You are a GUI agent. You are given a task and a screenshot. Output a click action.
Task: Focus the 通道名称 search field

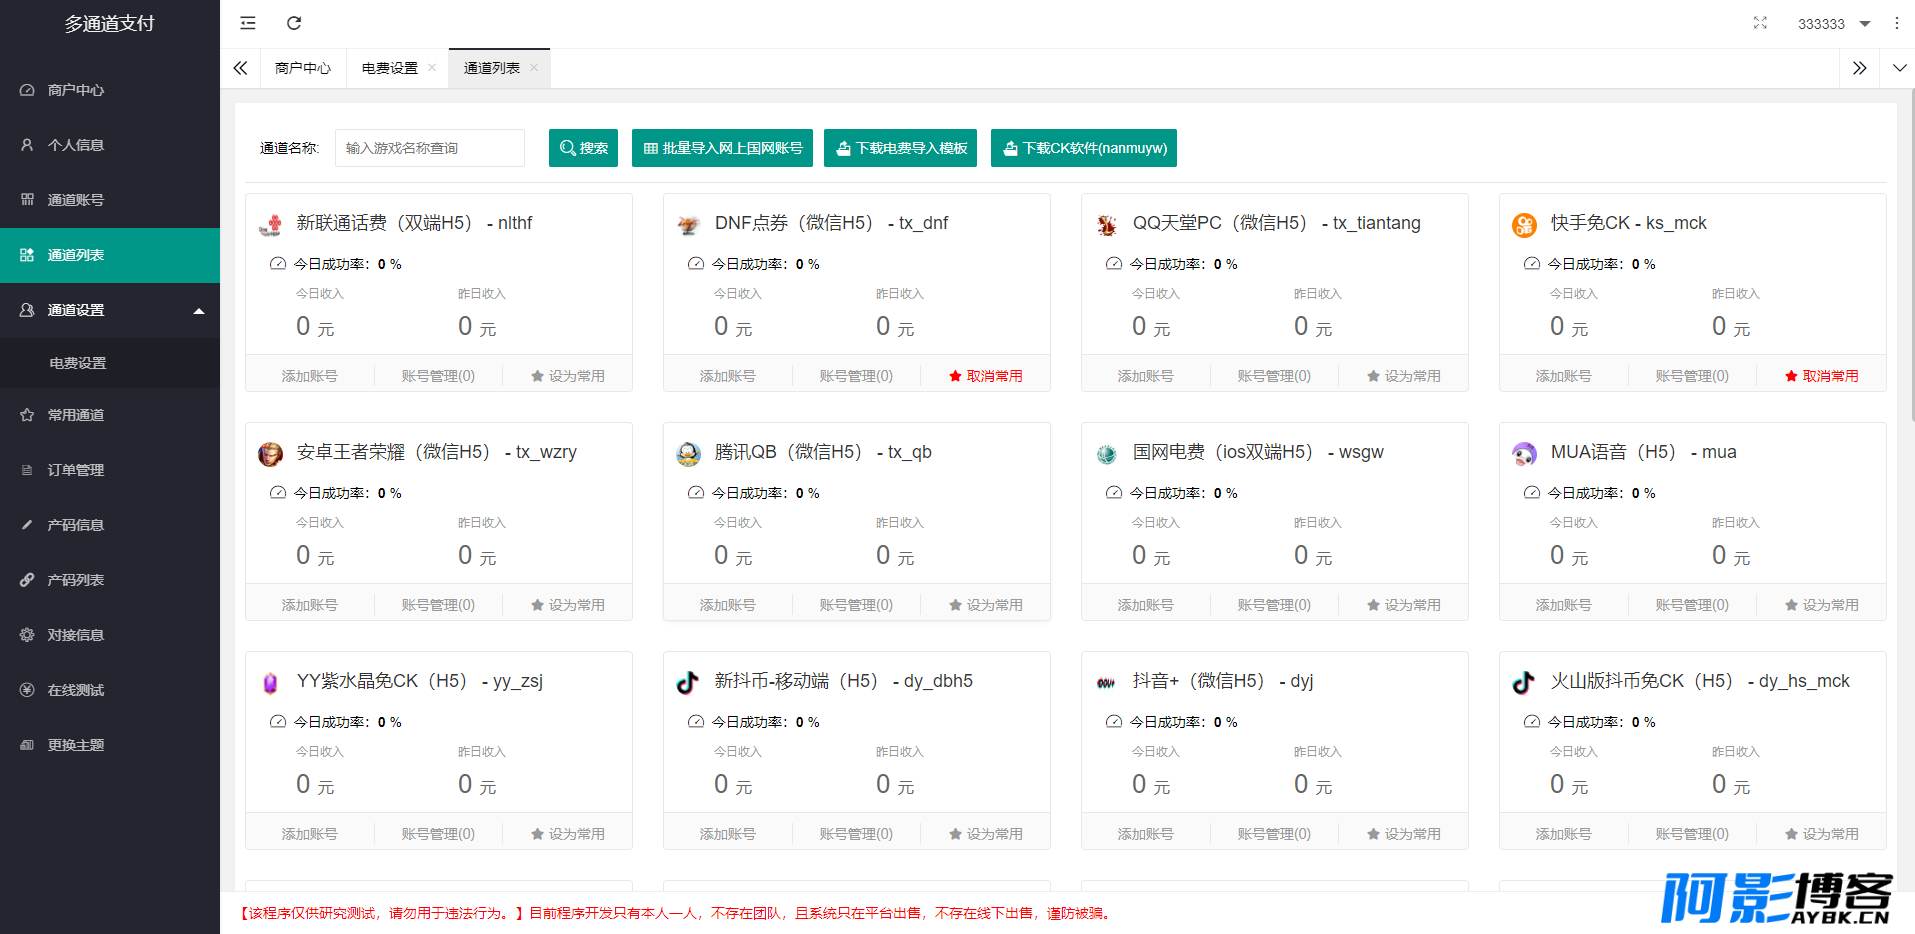pos(430,148)
